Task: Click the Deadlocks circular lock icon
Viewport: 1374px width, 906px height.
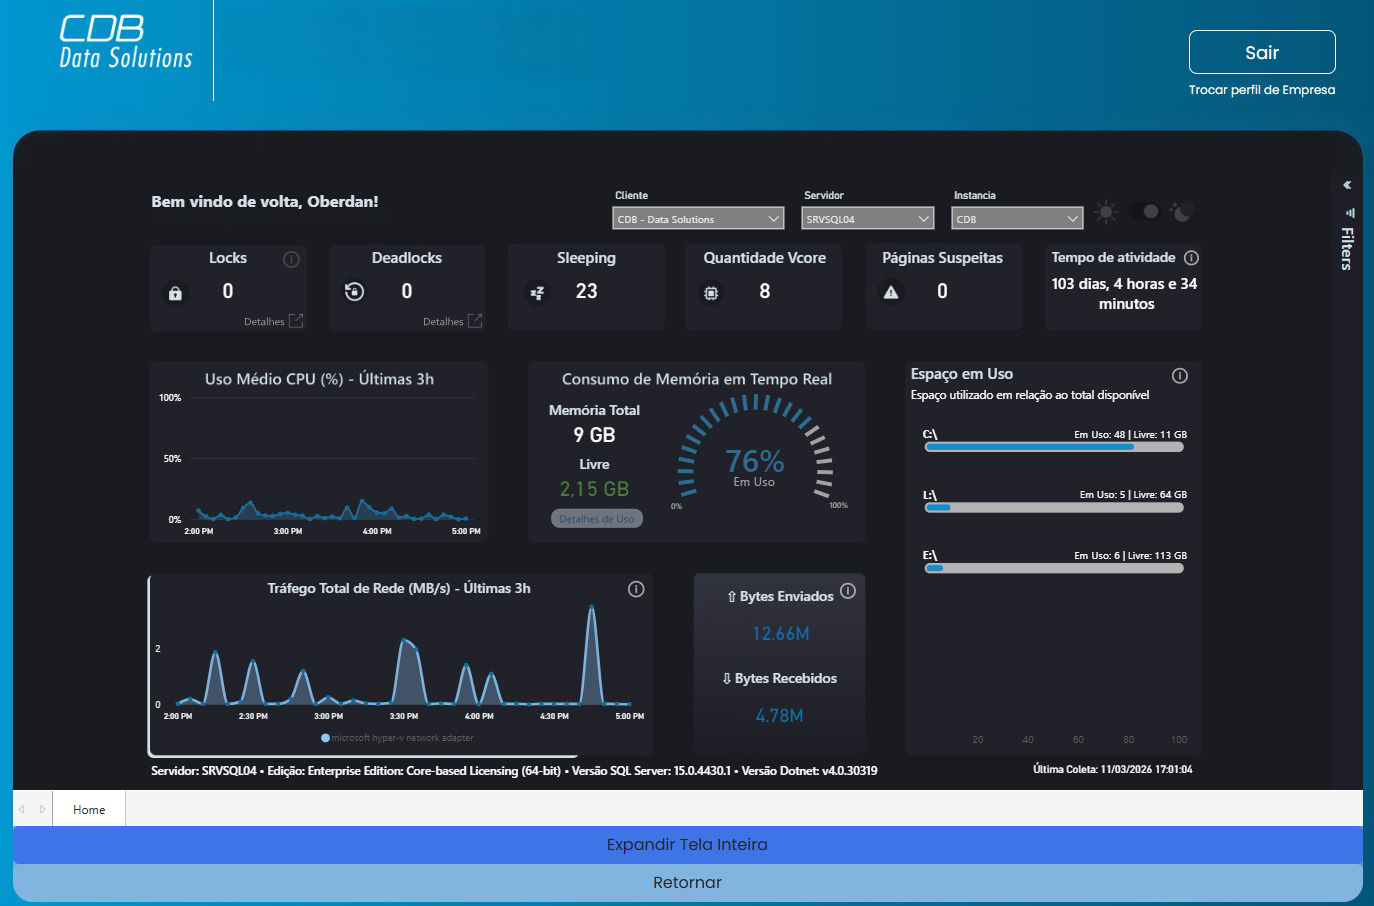Action: pos(354,292)
